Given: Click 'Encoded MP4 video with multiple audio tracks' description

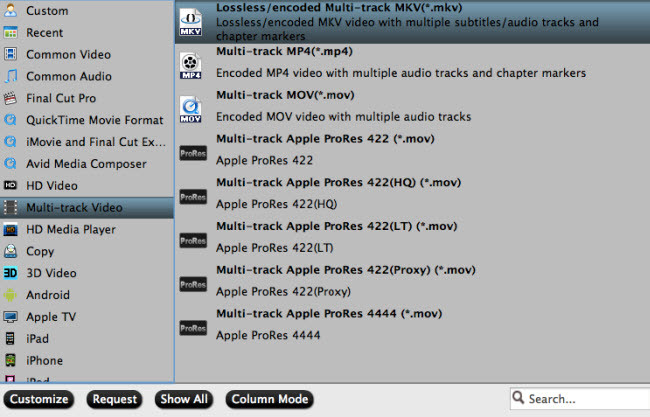Looking at the screenshot, I should click(x=401, y=73).
